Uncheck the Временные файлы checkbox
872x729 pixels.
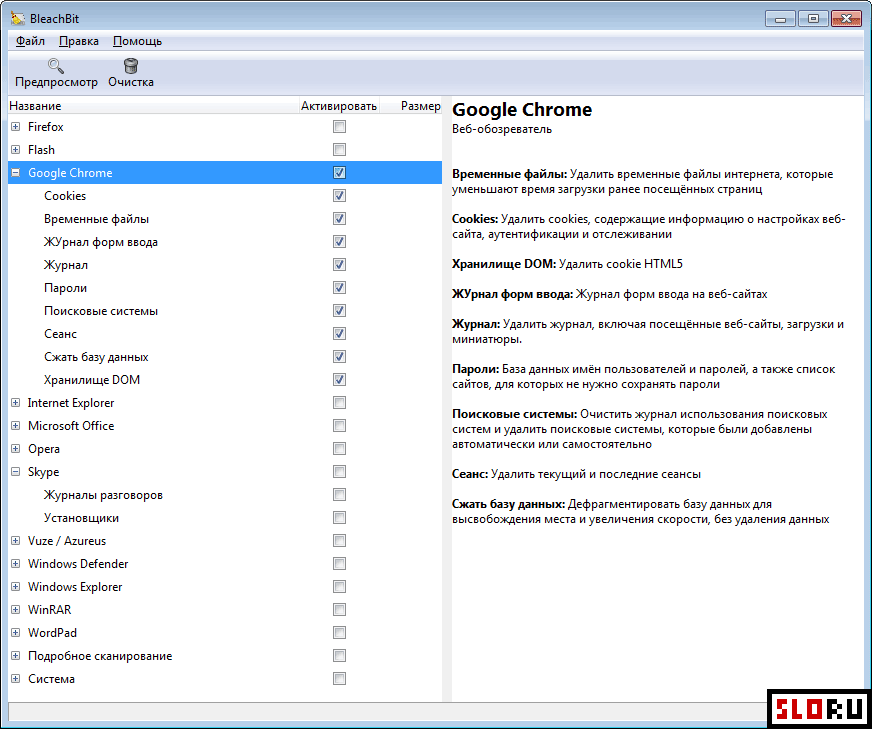339,219
